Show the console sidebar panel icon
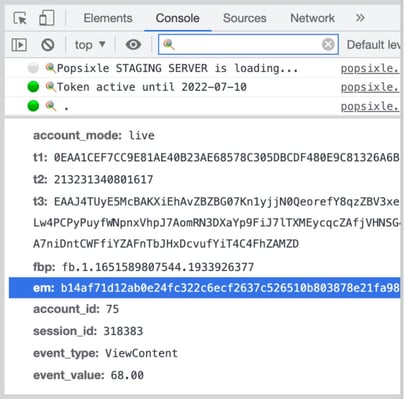 [19, 44]
